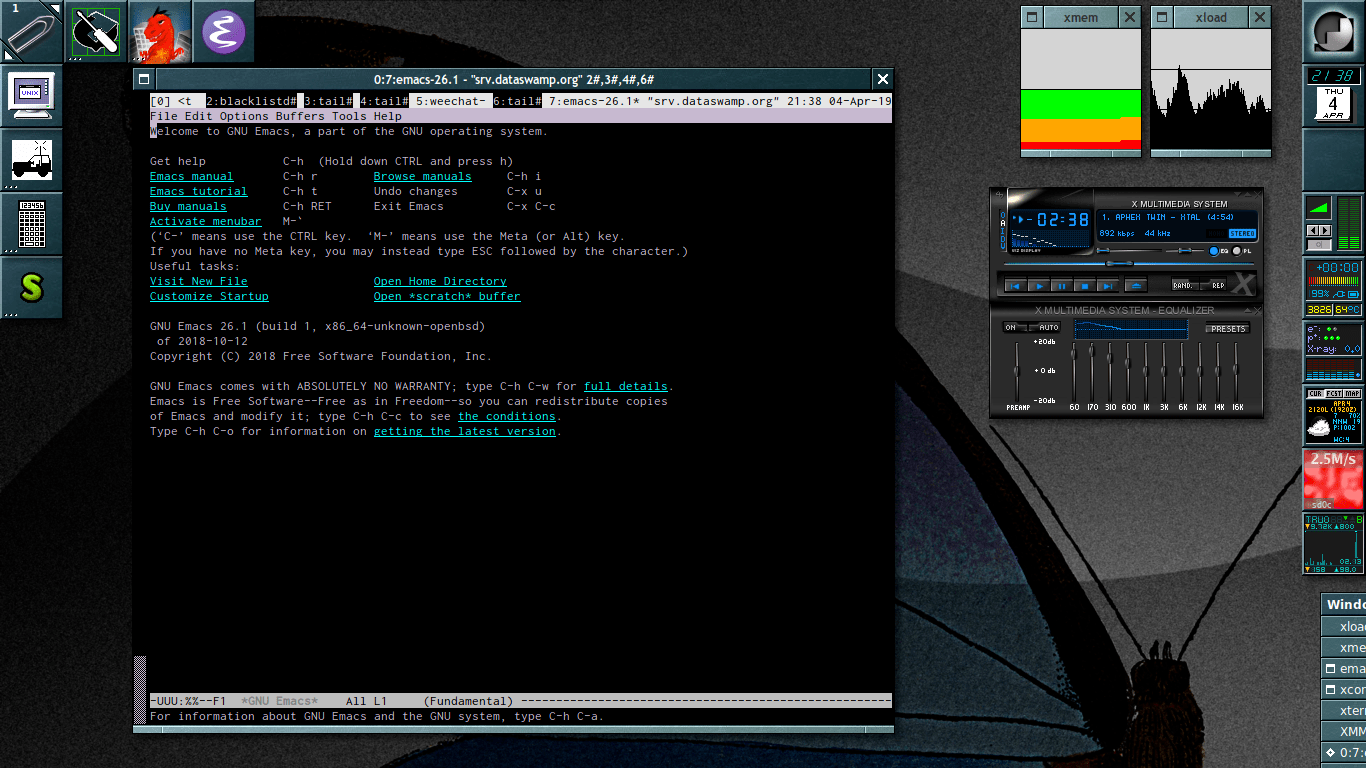1366x768 pixels.
Task: Pause playback in XMMS
Action: 1062,285
